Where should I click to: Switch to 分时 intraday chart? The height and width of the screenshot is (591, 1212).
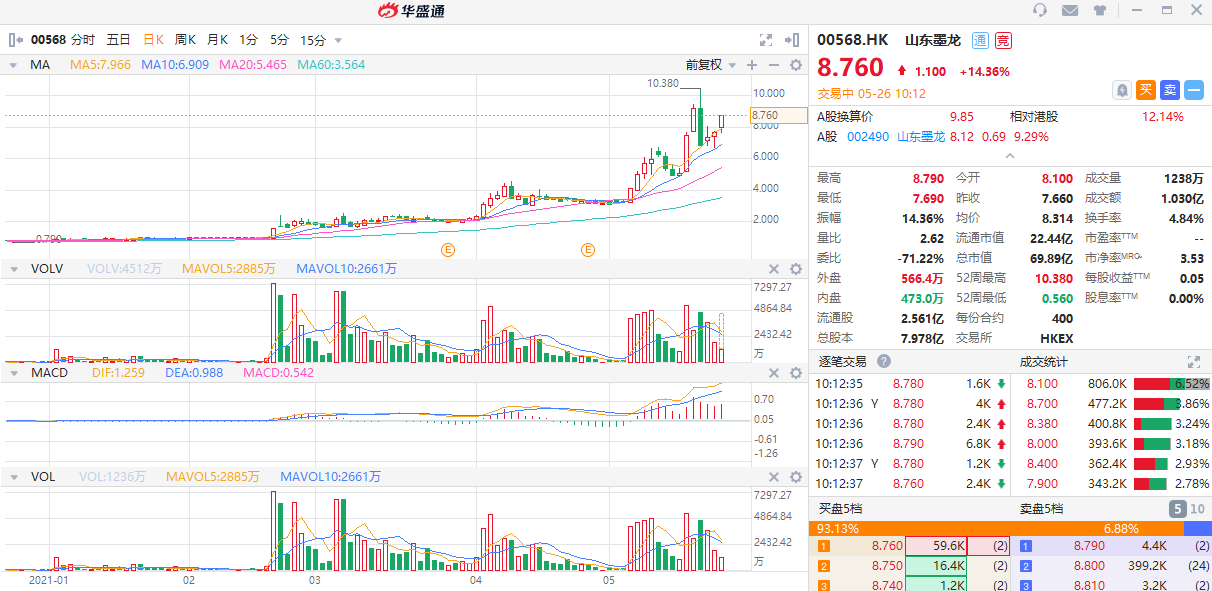(83, 40)
